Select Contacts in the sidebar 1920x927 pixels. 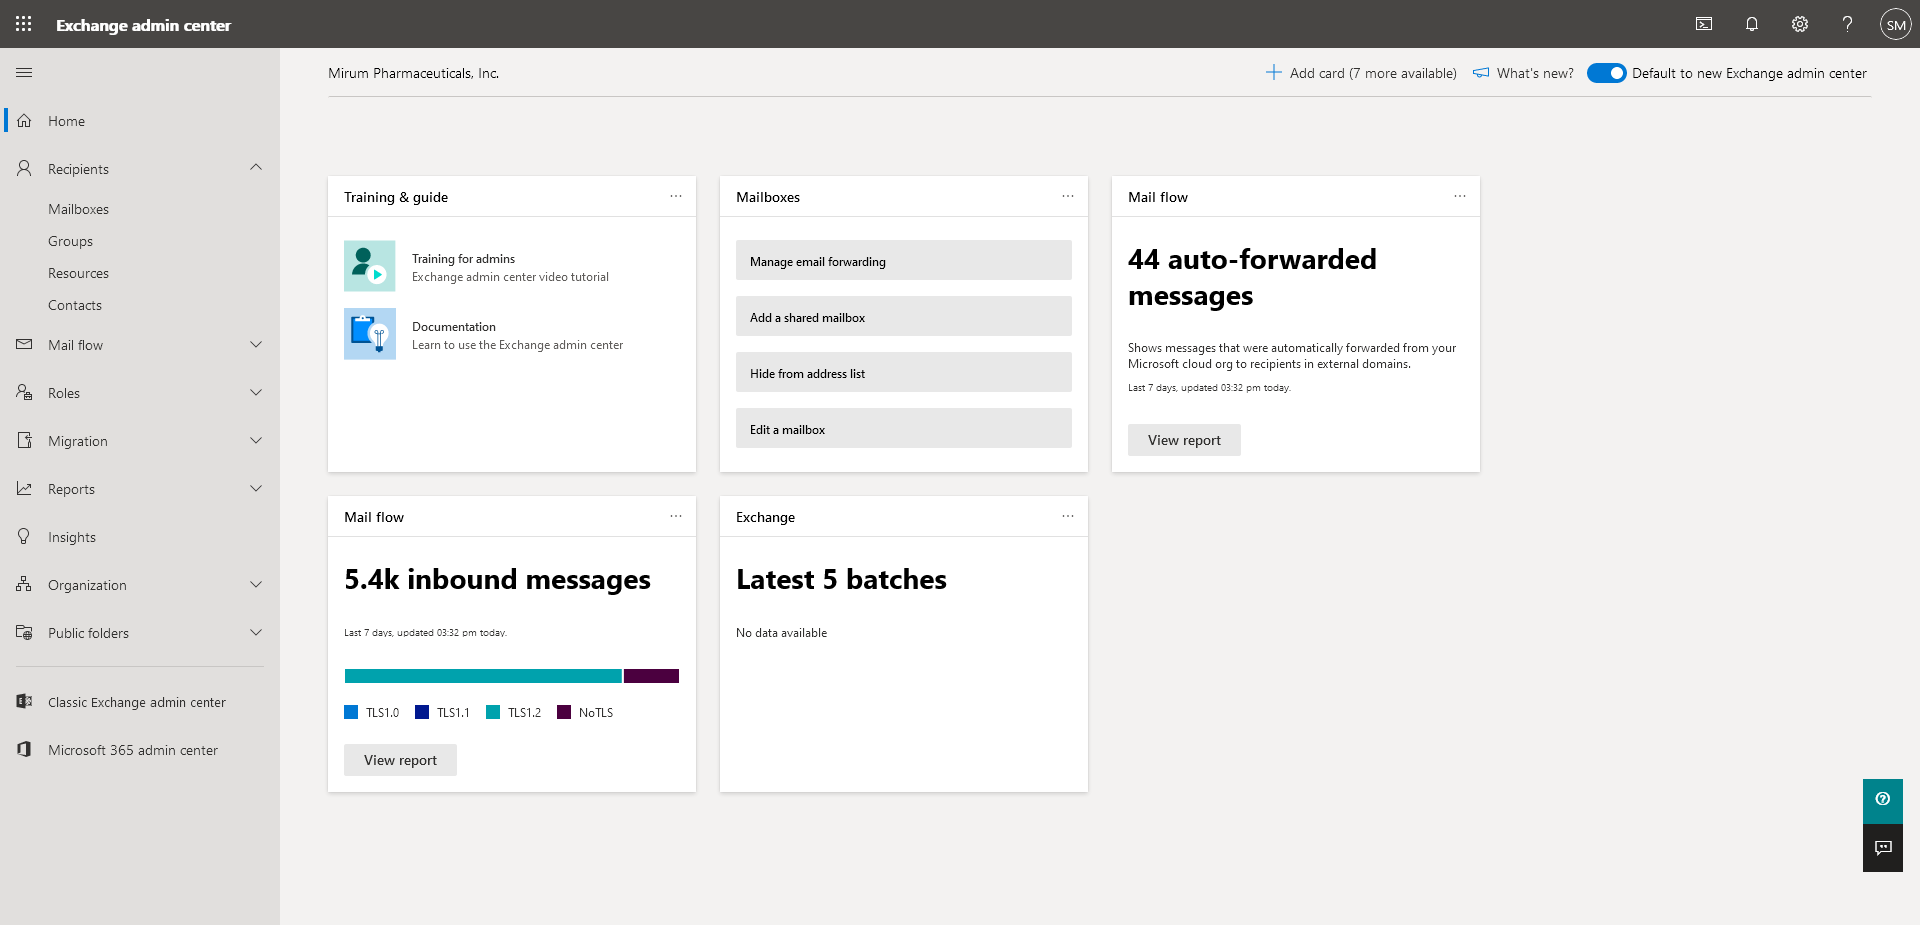click(x=75, y=305)
